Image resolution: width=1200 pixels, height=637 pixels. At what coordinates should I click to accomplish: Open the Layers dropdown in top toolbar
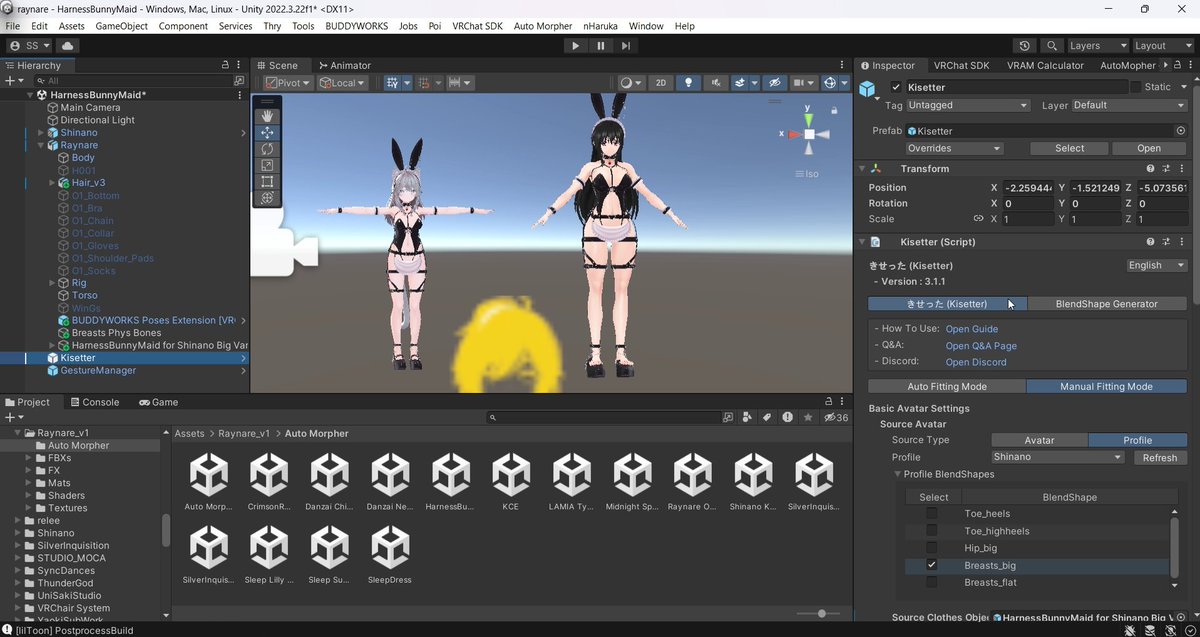pos(1097,45)
